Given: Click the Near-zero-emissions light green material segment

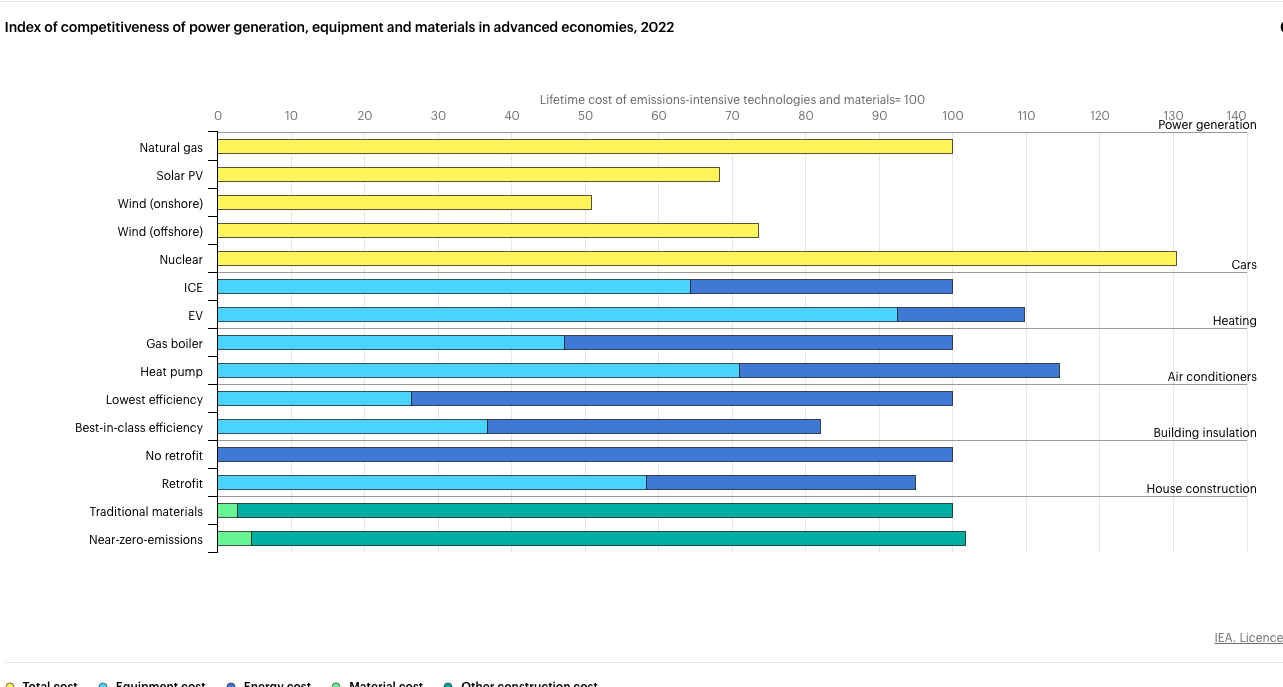Looking at the screenshot, I should click(x=234, y=539).
